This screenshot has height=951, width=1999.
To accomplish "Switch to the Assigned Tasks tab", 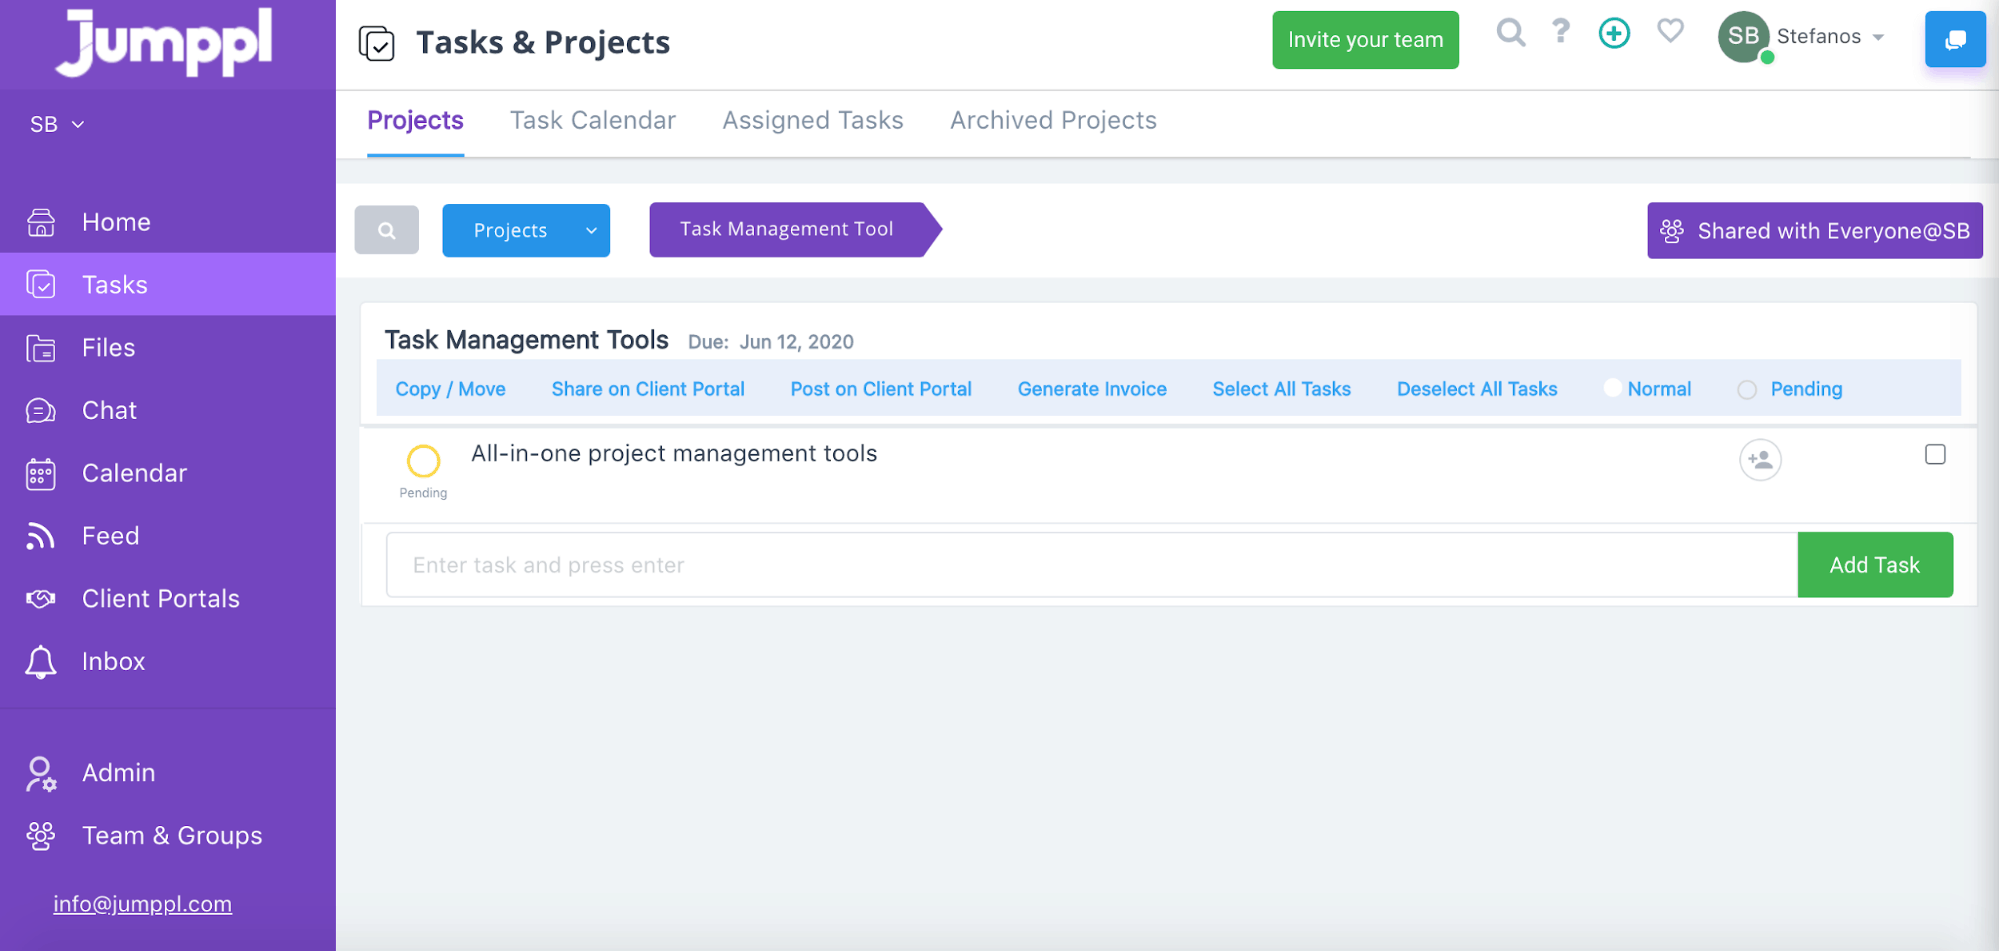I will coord(813,121).
